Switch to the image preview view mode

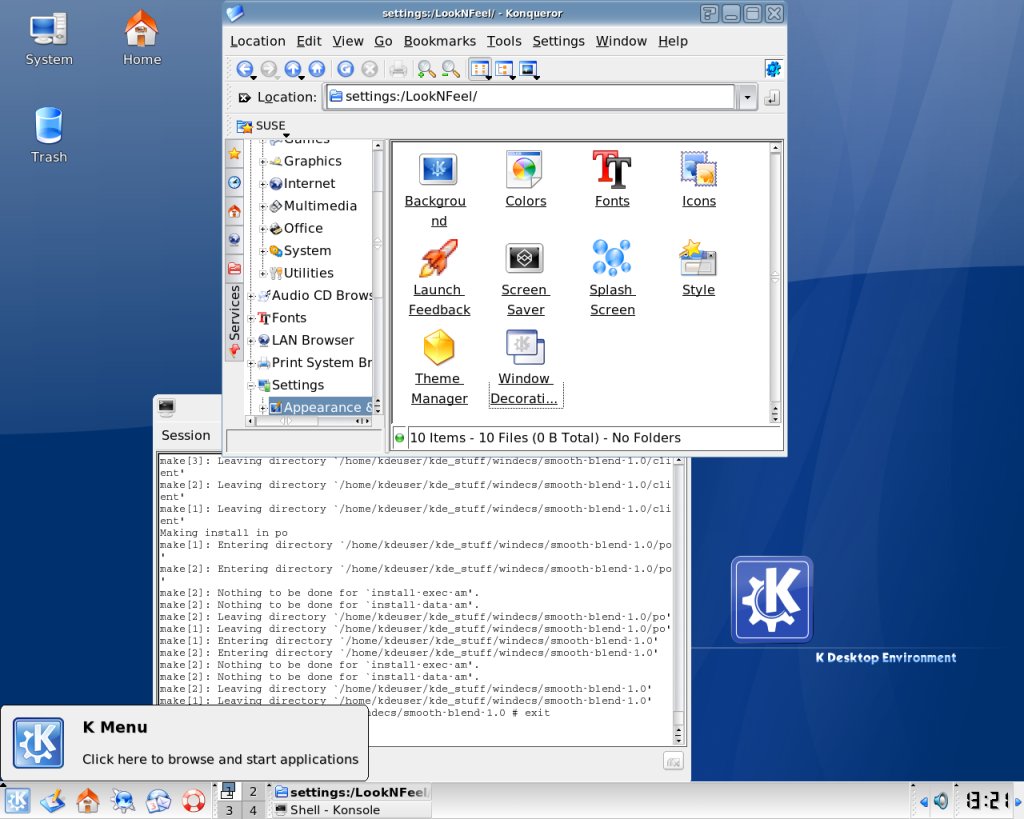click(528, 69)
